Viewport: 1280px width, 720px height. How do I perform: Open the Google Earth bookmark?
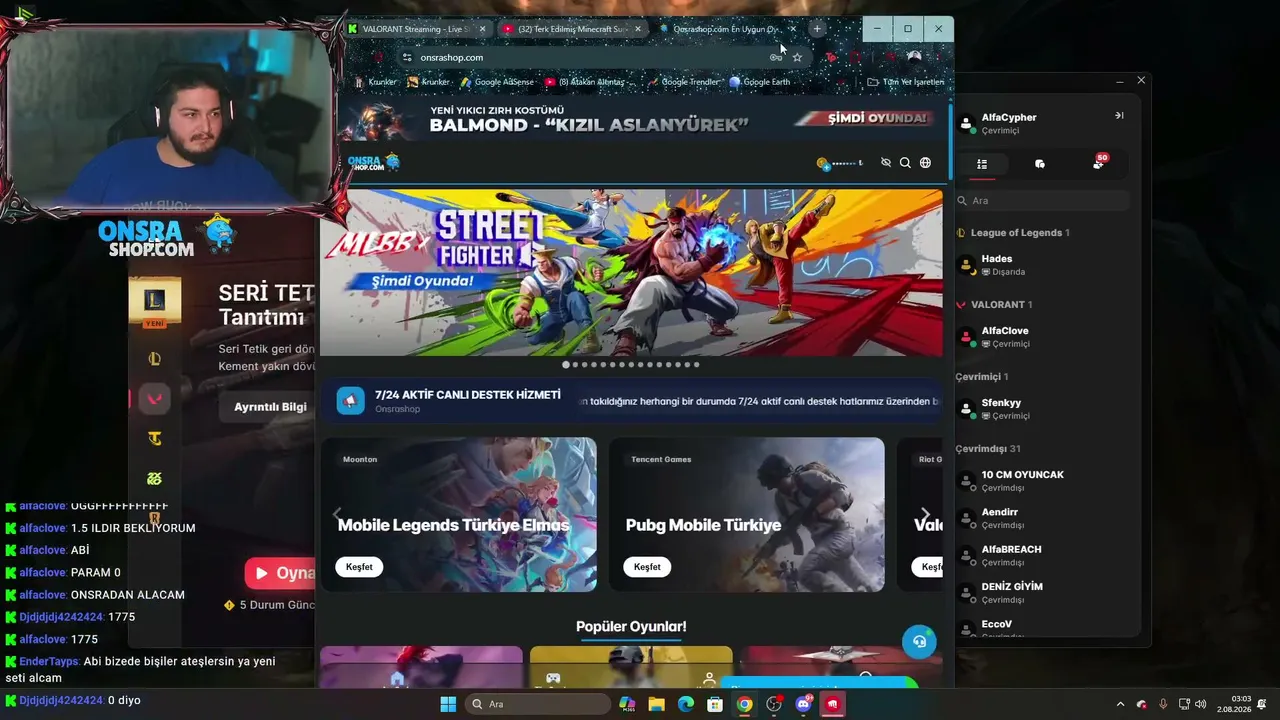pyautogui.click(x=760, y=82)
